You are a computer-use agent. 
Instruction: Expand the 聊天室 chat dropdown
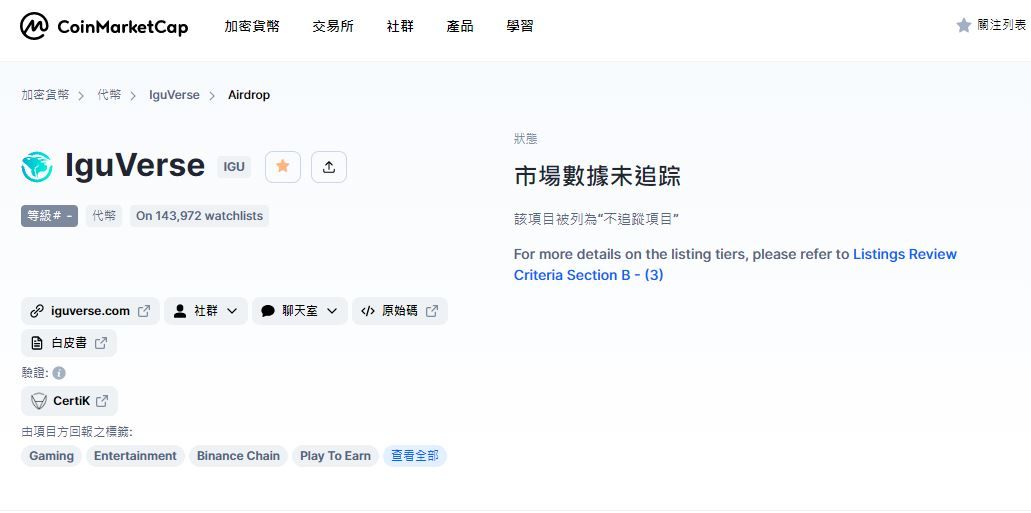[x=300, y=311]
